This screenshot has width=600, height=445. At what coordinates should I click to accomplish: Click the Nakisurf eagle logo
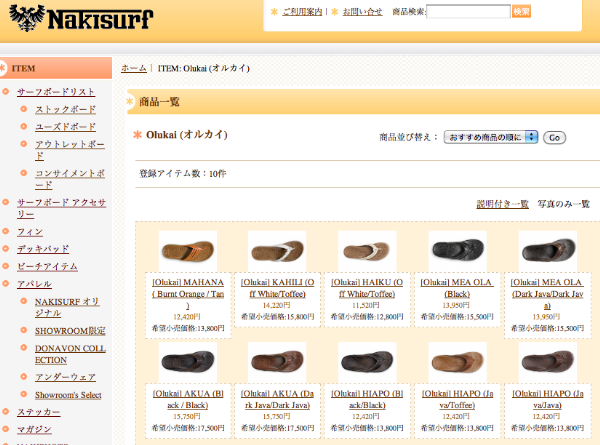(x=81, y=18)
